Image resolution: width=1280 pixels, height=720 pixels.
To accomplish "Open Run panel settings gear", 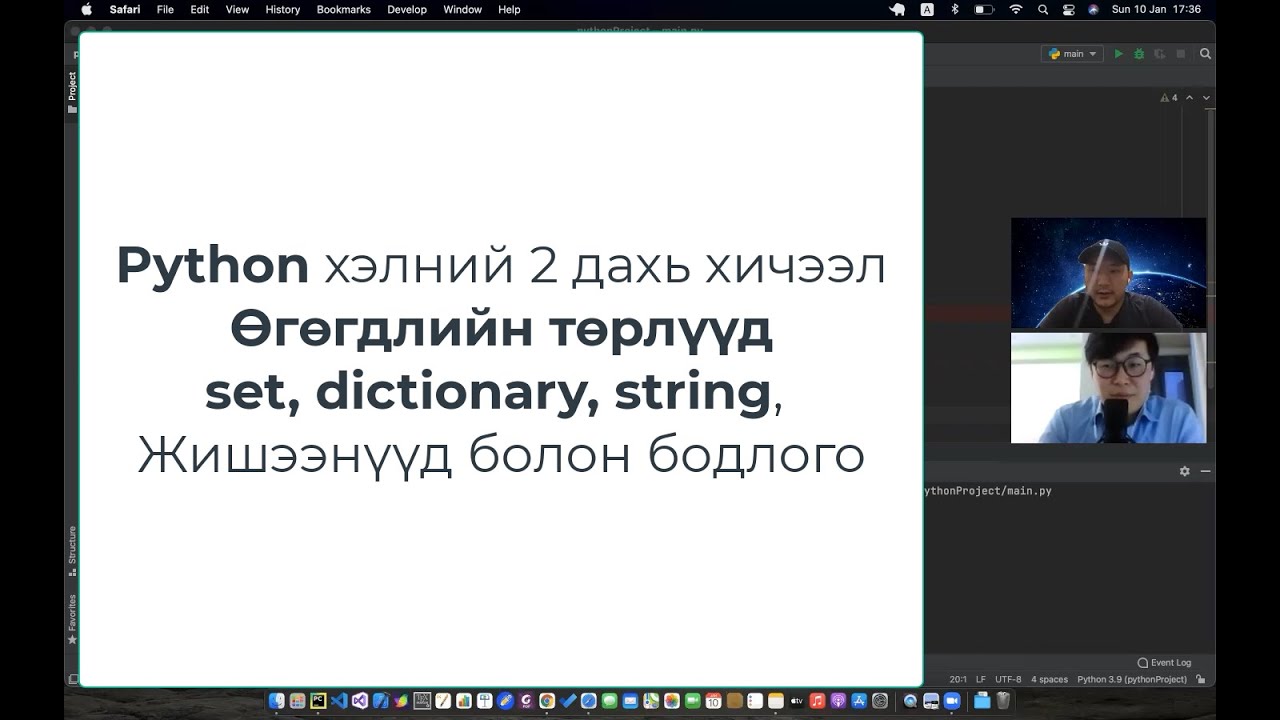I will [x=1185, y=471].
